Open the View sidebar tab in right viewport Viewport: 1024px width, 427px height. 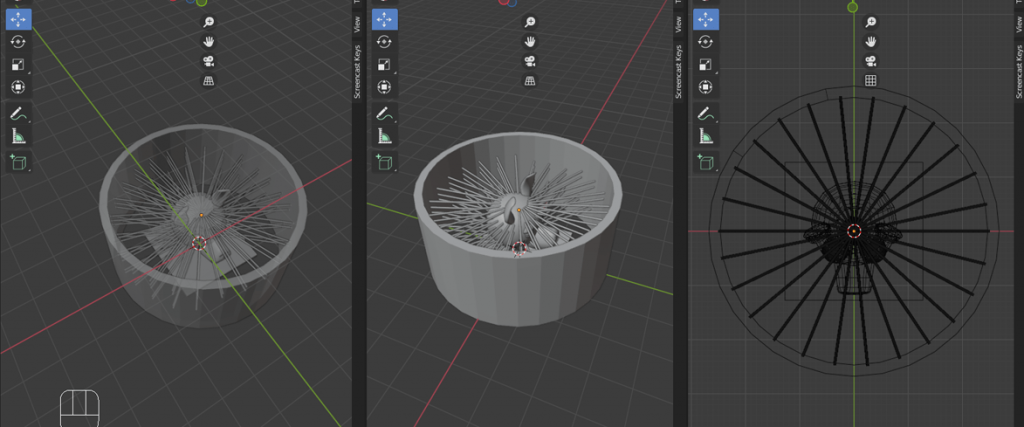1019,25
